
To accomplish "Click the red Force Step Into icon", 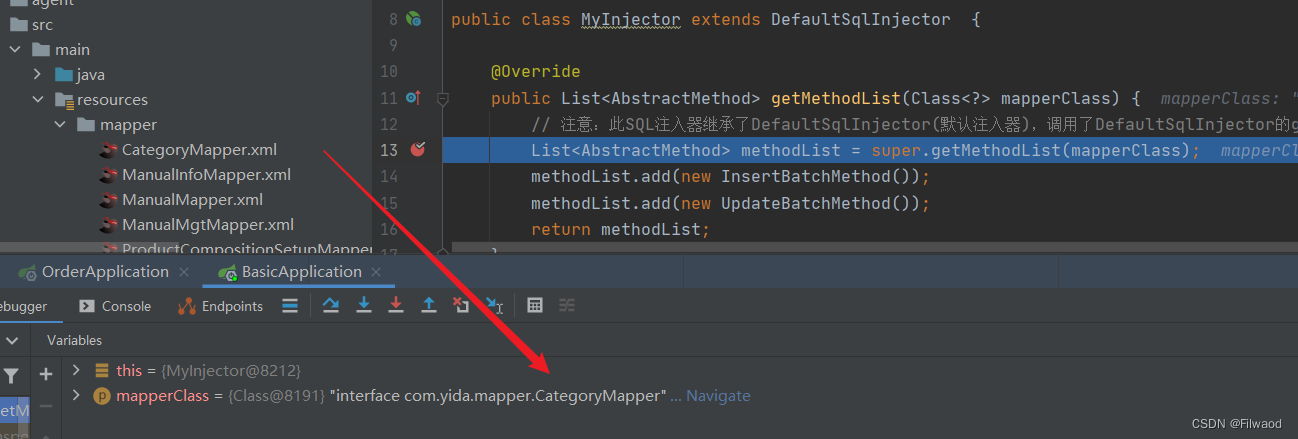I will tap(396, 305).
